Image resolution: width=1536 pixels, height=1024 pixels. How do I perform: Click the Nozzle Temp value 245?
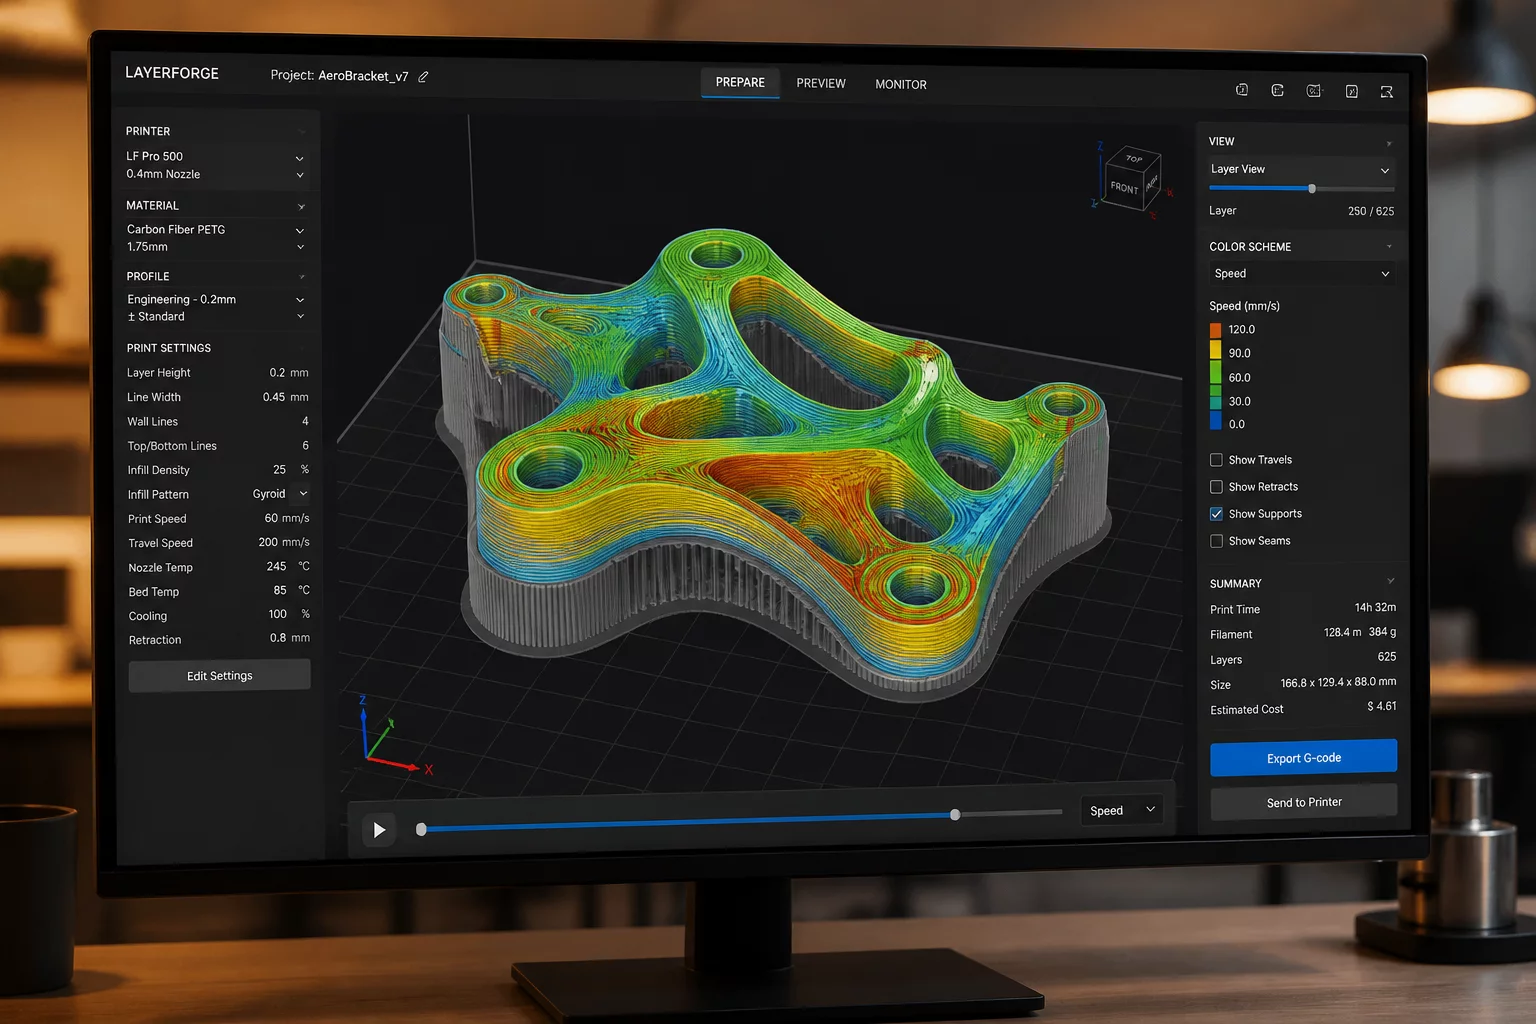[277, 567]
